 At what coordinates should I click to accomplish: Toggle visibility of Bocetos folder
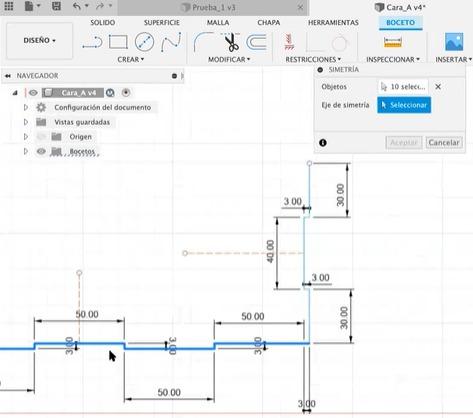coord(41,151)
